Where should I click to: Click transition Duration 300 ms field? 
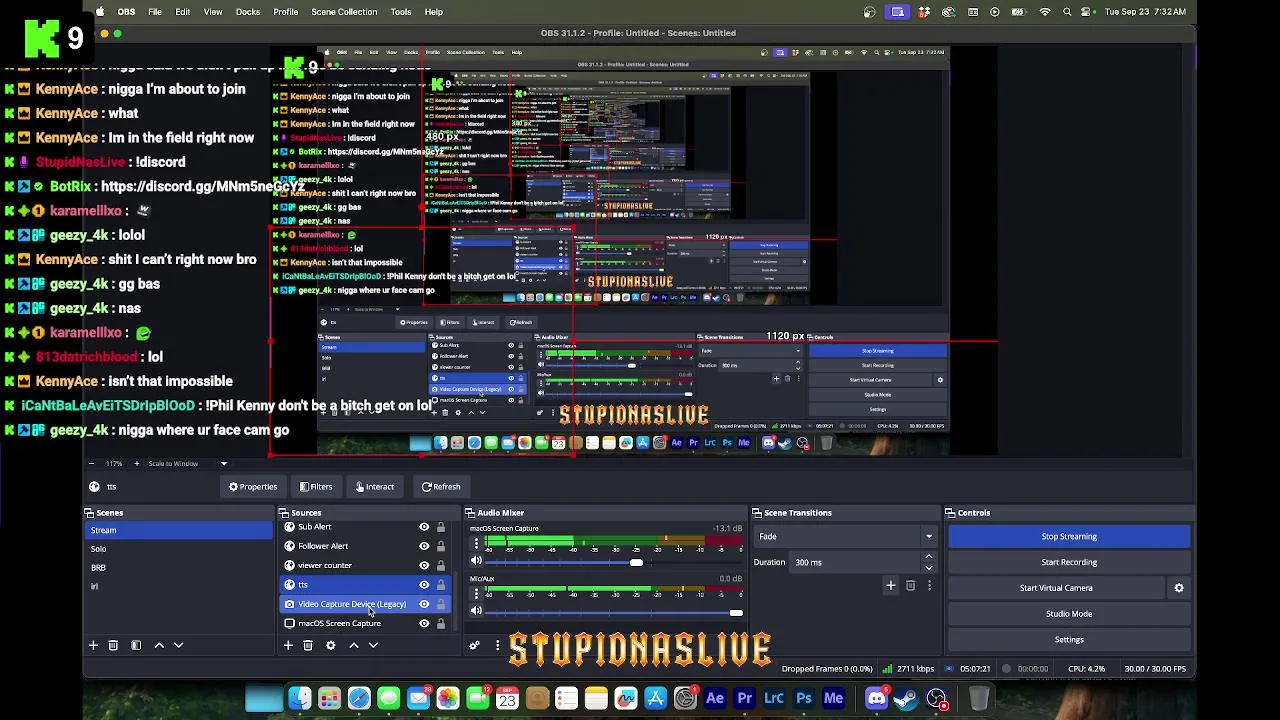(855, 562)
